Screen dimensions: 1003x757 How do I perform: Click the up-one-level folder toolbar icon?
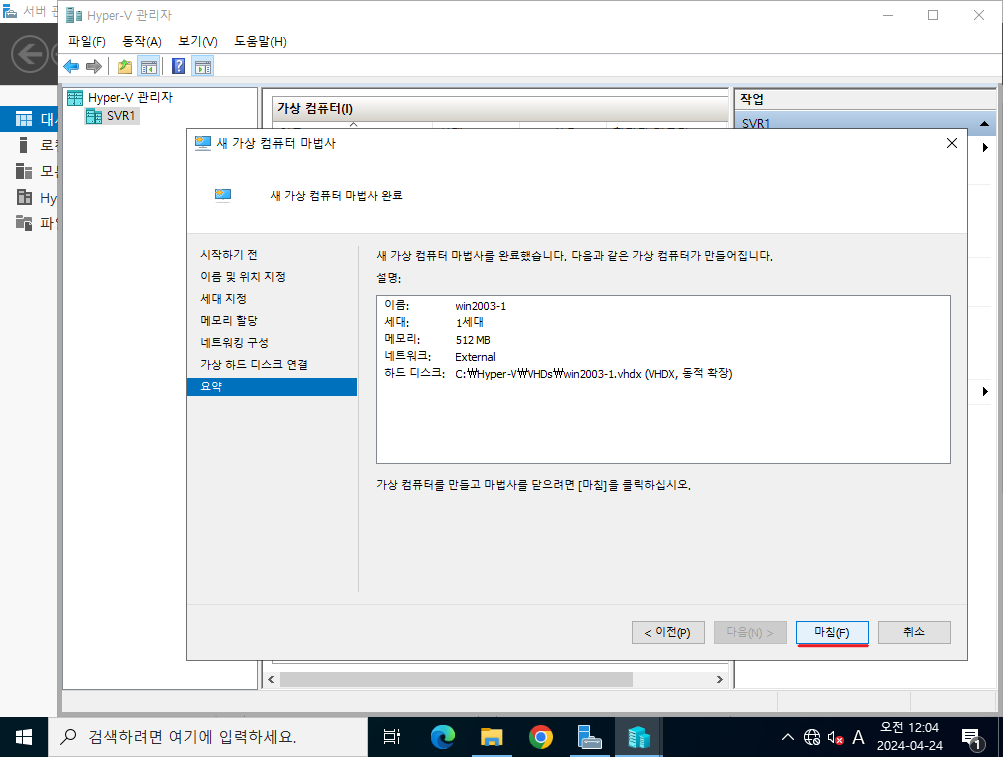pos(125,66)
